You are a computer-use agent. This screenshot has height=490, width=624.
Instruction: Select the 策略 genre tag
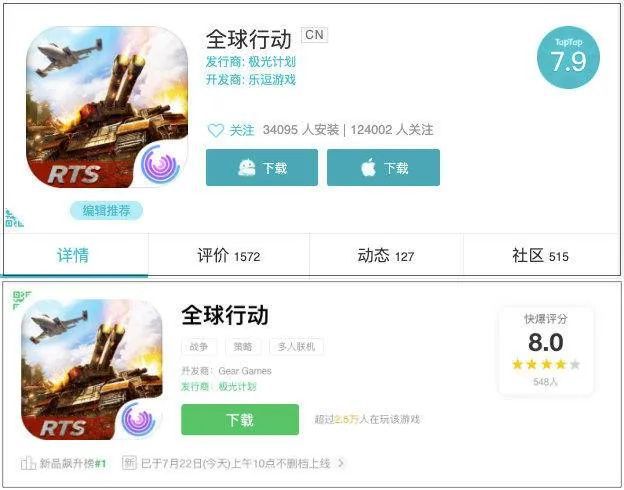(243, 347)
